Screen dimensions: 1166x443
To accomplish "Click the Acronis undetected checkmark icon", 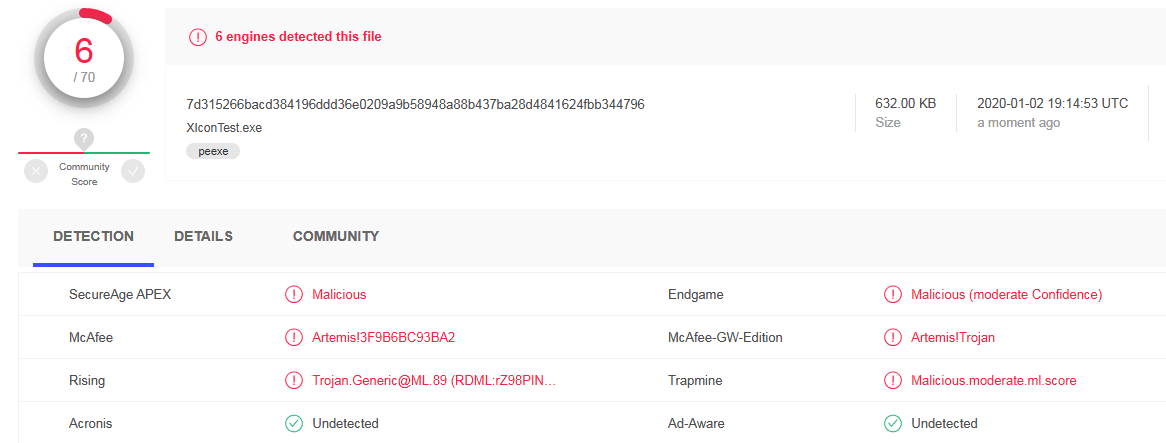I will pos(294,424).
